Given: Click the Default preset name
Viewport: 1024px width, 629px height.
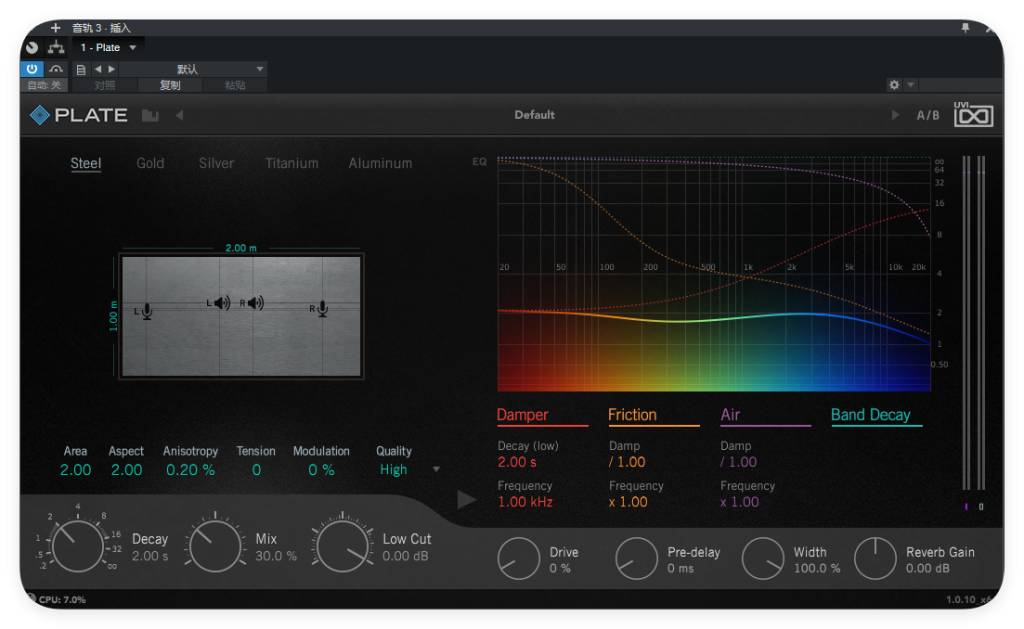Looking at the screenshot, I should (534, 115).
